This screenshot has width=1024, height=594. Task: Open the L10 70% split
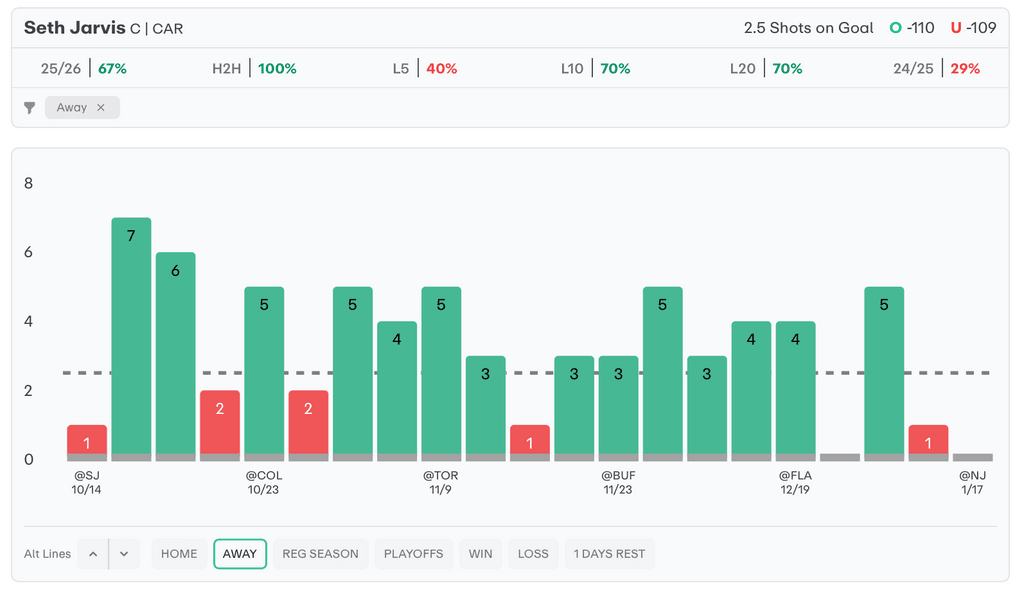595,69
